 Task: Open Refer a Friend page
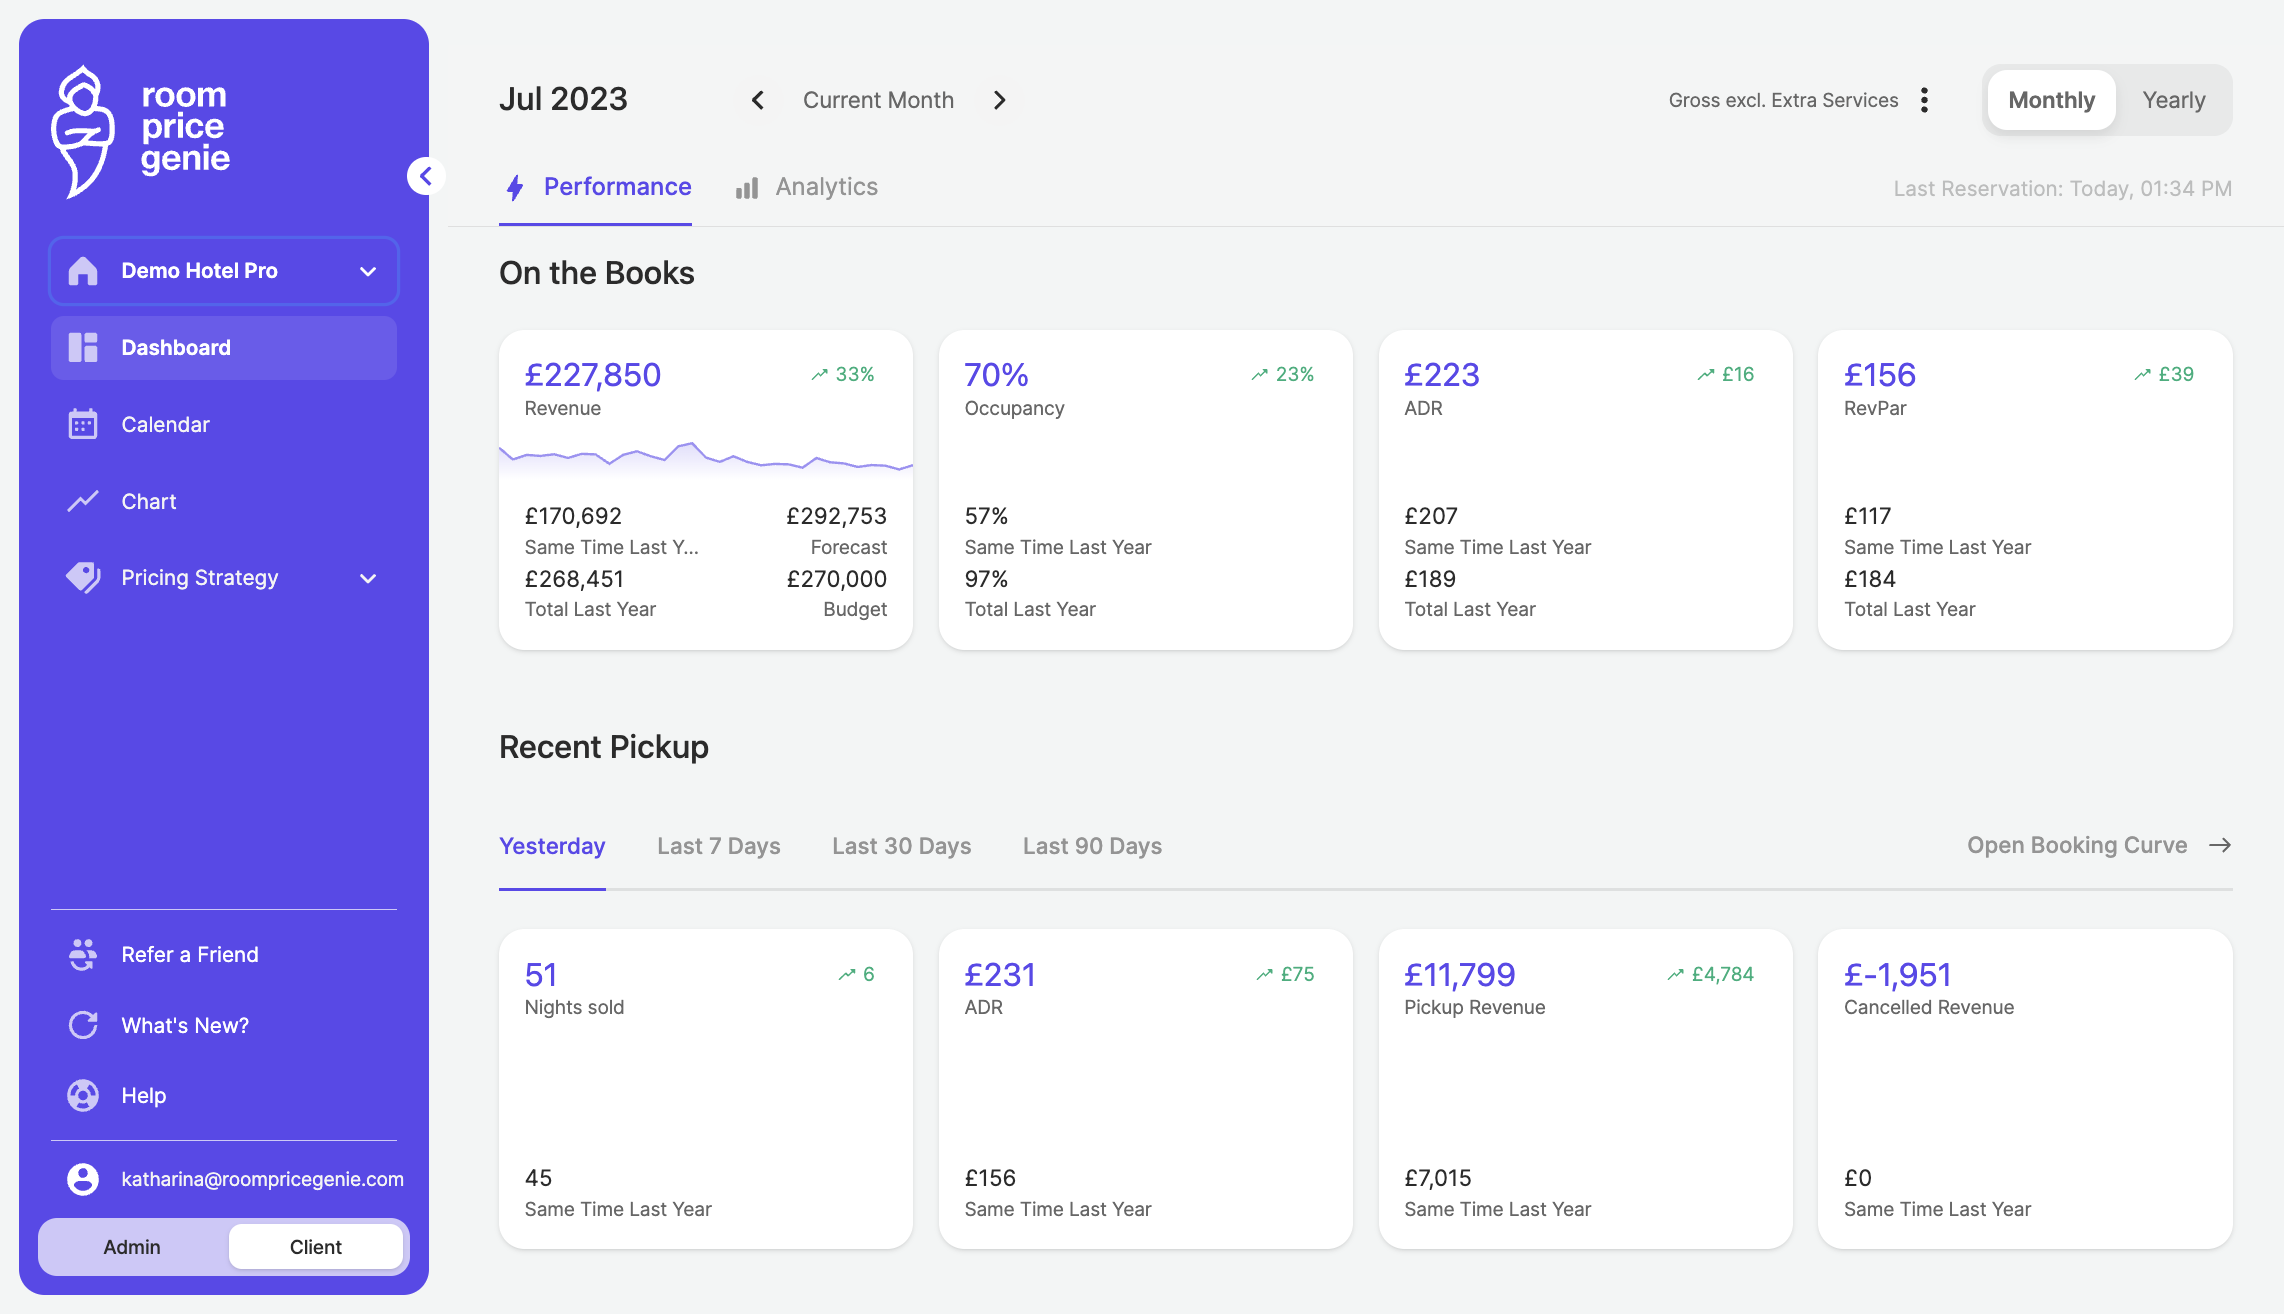pyautogui.click(x=224, y=955)
